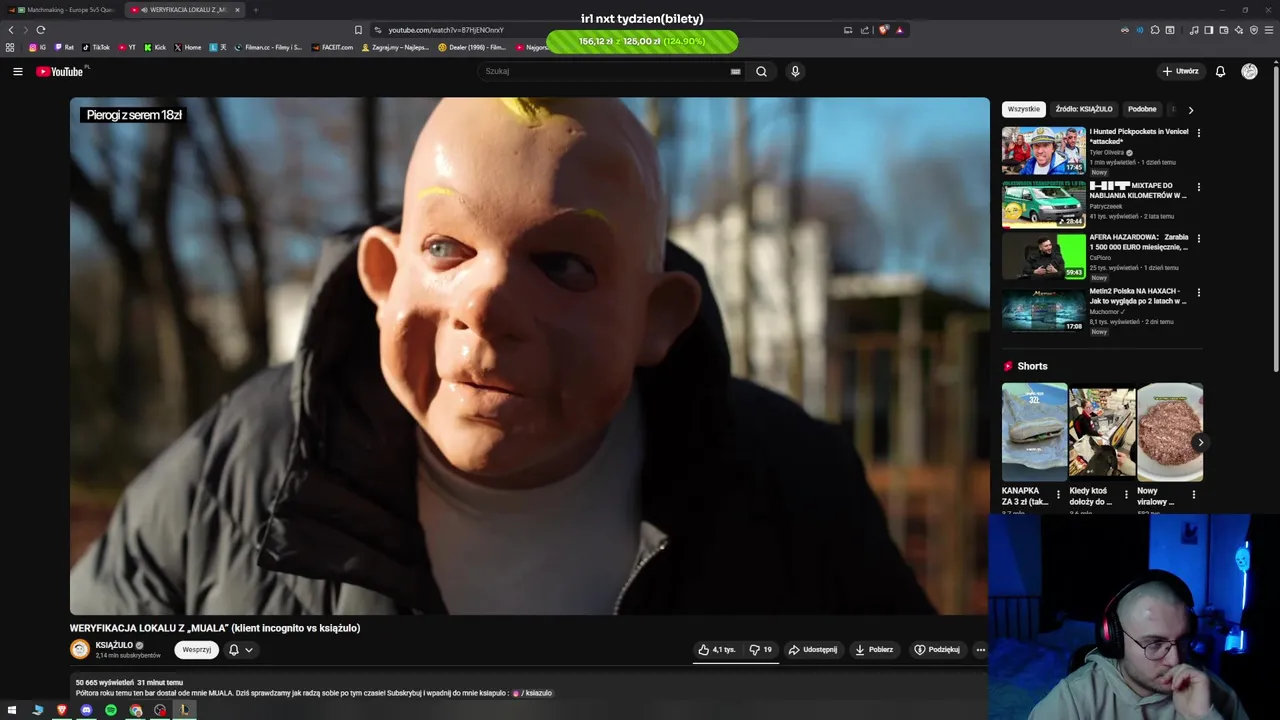Open more actions ellipsis under video

tap(980, 650)
